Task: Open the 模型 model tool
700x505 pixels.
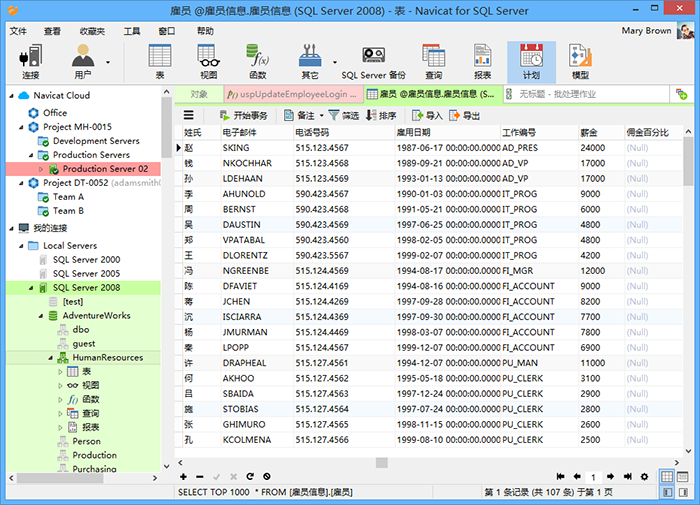Action: click(x=580, y=62)
